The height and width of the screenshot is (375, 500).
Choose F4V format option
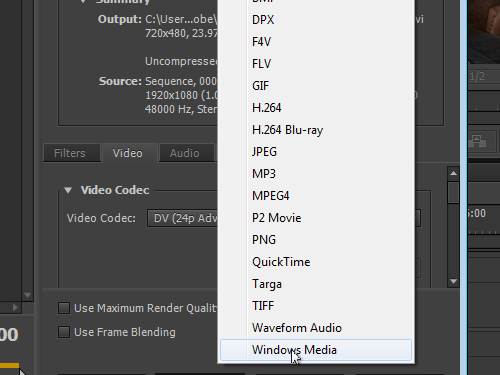coord(316,42)
